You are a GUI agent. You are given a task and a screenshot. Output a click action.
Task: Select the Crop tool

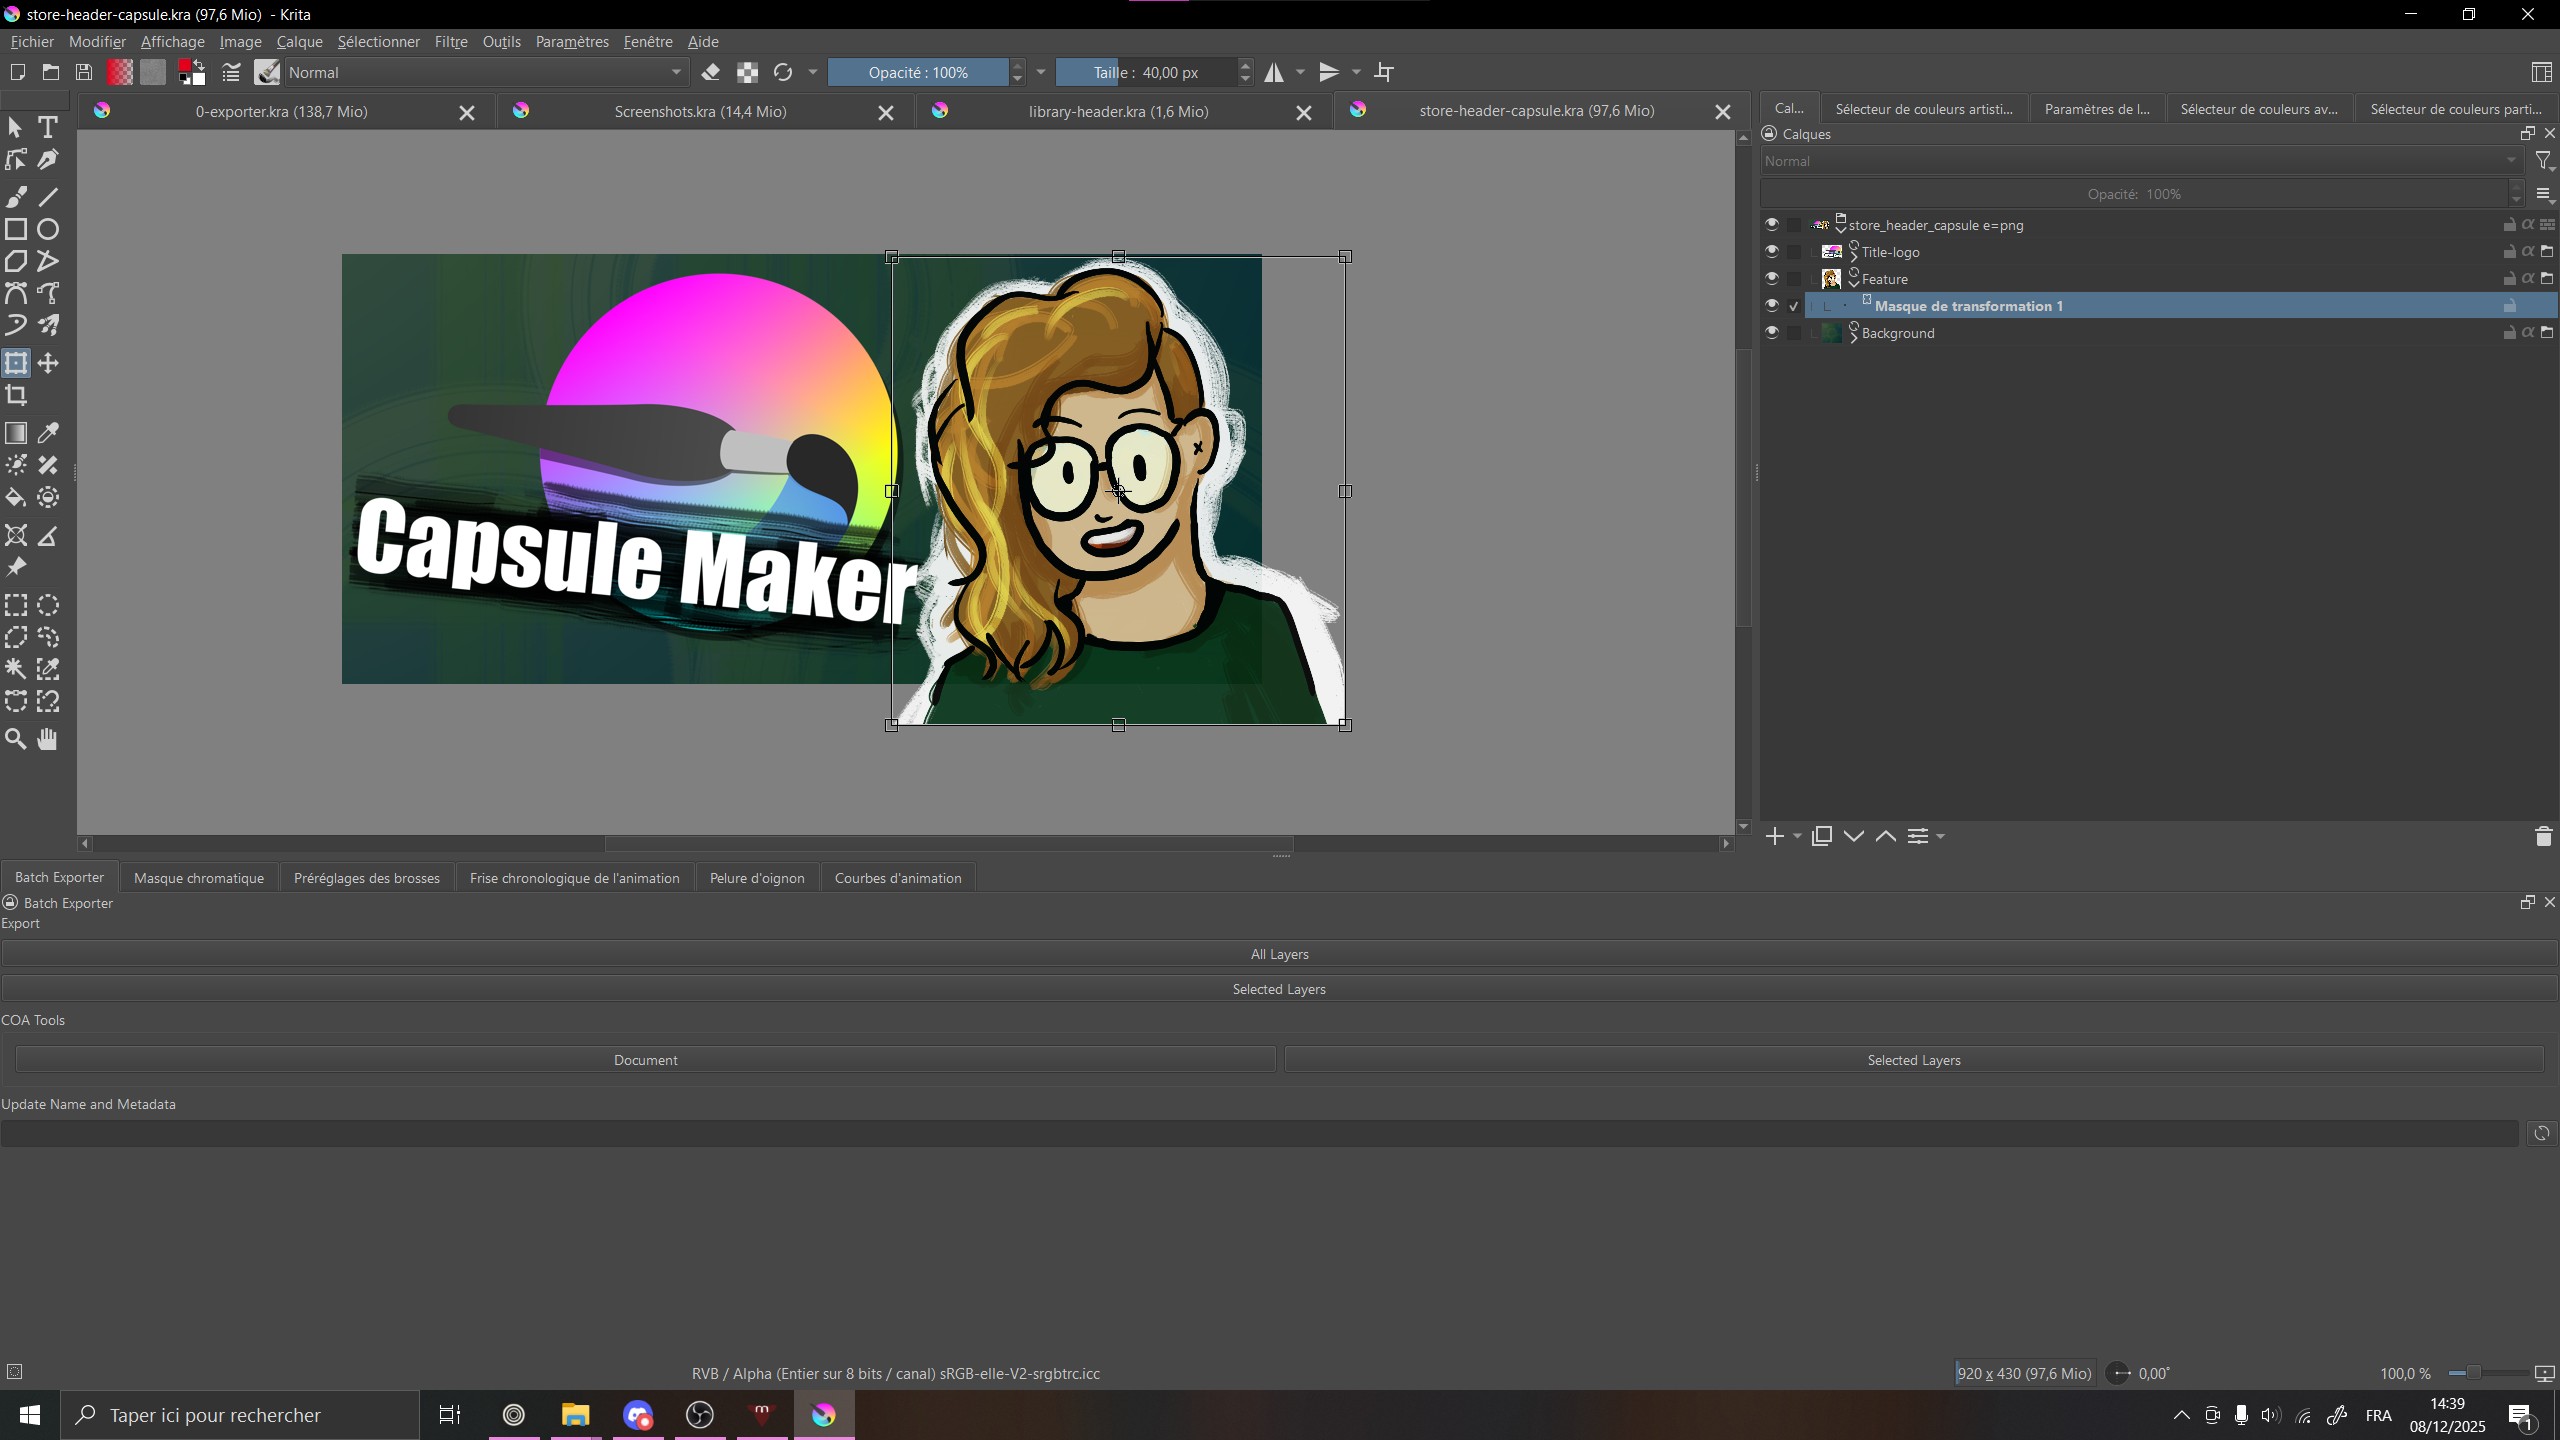16,396
